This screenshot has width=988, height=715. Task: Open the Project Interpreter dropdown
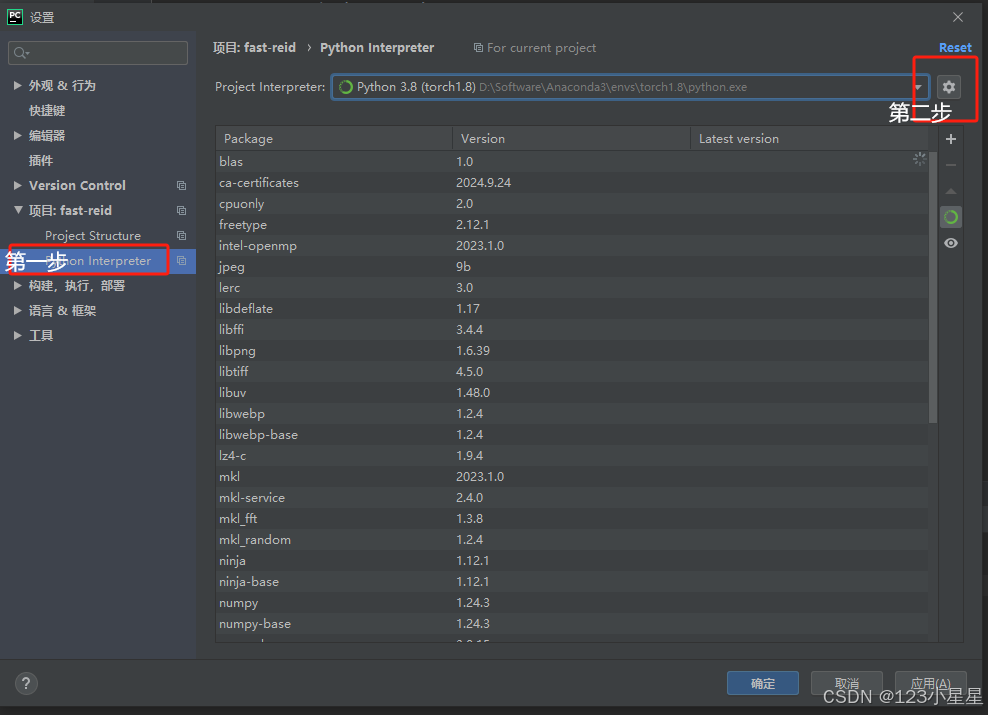pos(918,87)
